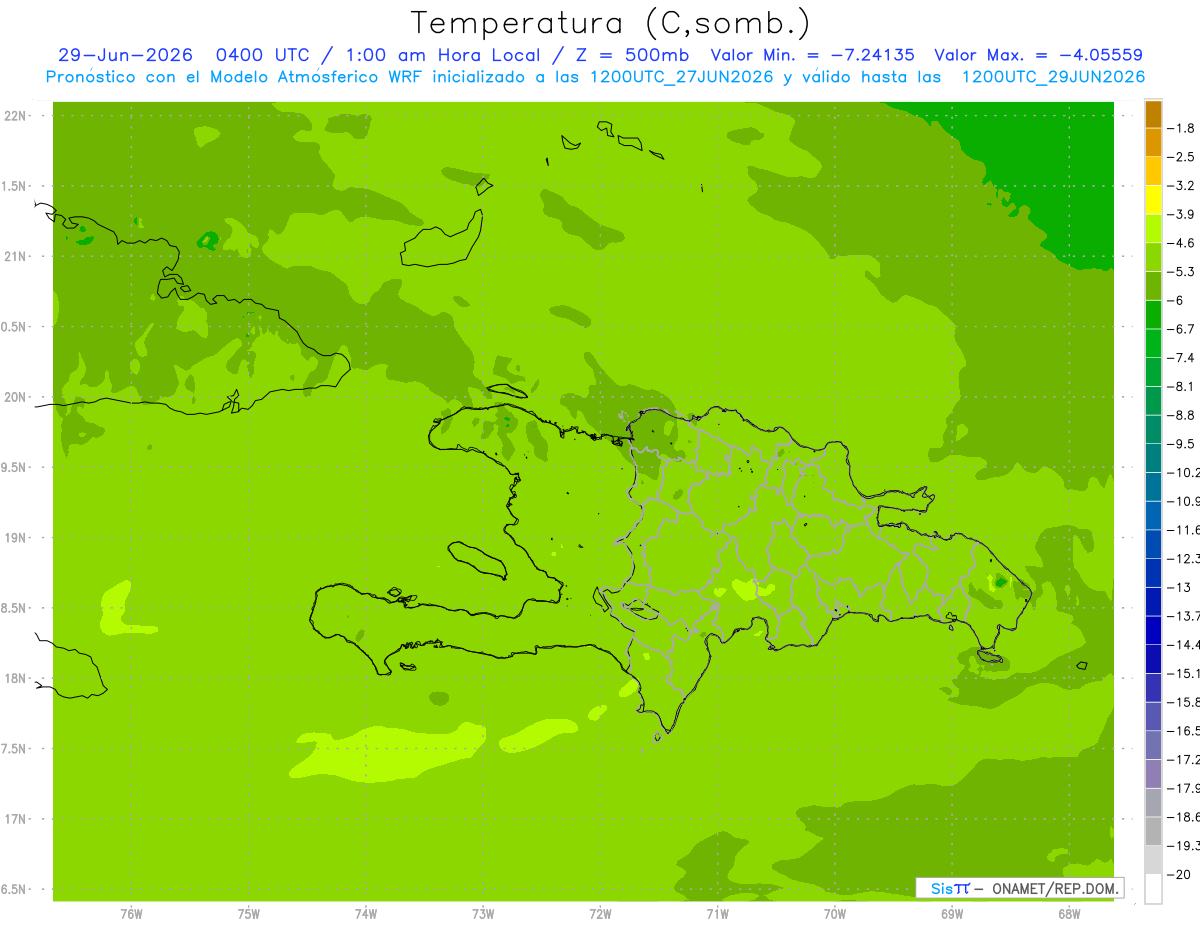Image resolution: width=1200 pixels, height=927 pixels.
Task: Click the '-7.4' legend value
Action: (1181, 358)
